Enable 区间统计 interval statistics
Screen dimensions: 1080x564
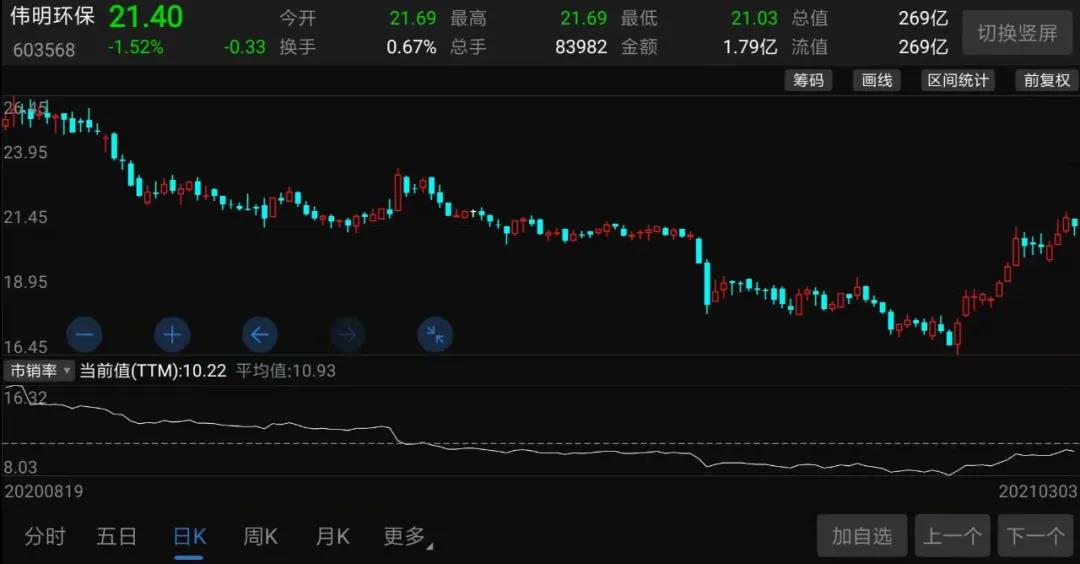coord(957,81)
